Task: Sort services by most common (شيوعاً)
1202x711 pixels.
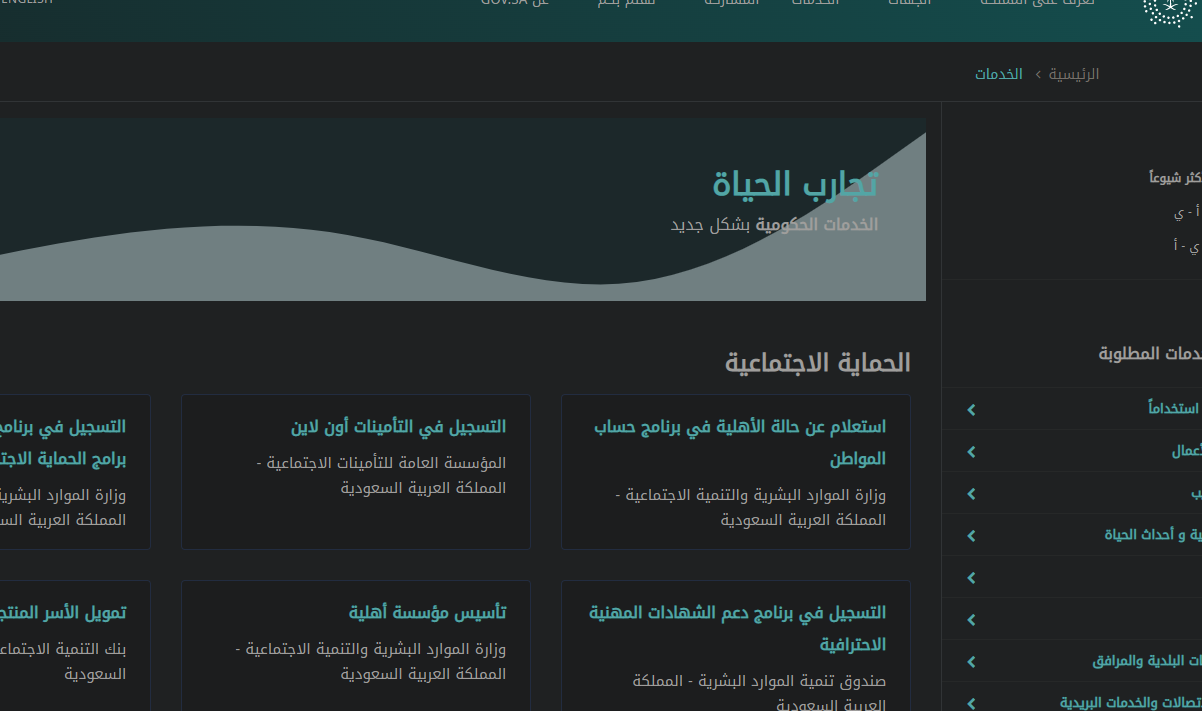Action: tap(1175, 178)
